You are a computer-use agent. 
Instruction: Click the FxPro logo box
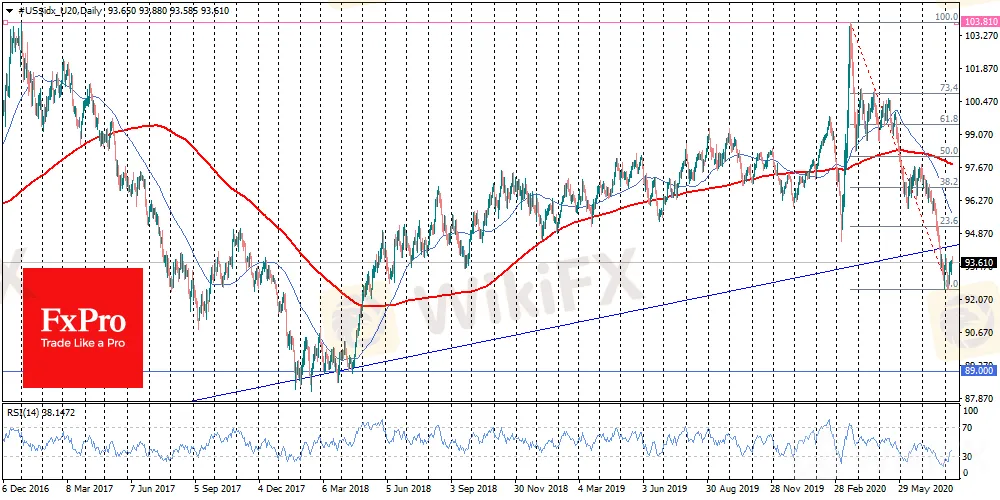click(83, 327)
